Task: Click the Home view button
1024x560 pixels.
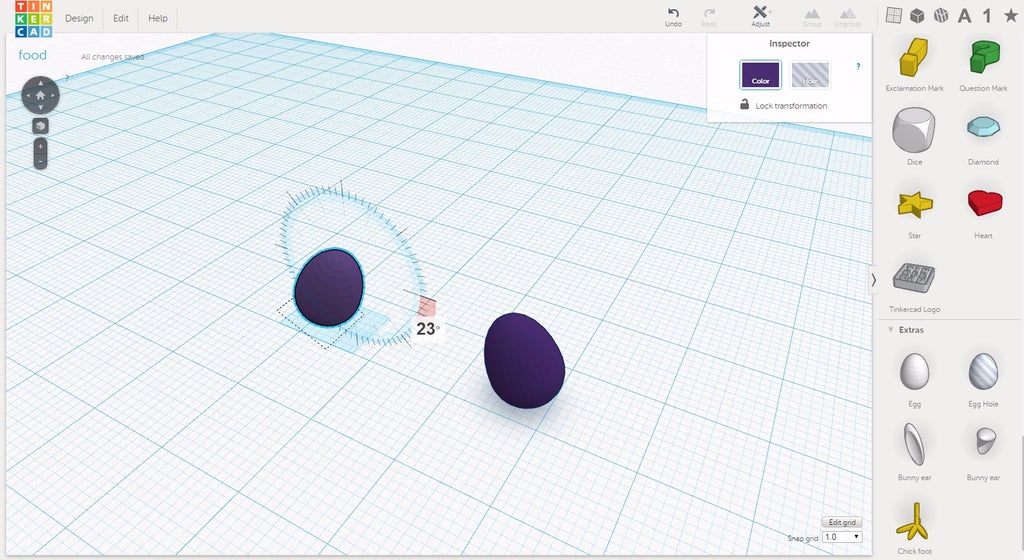Action: 40,95
